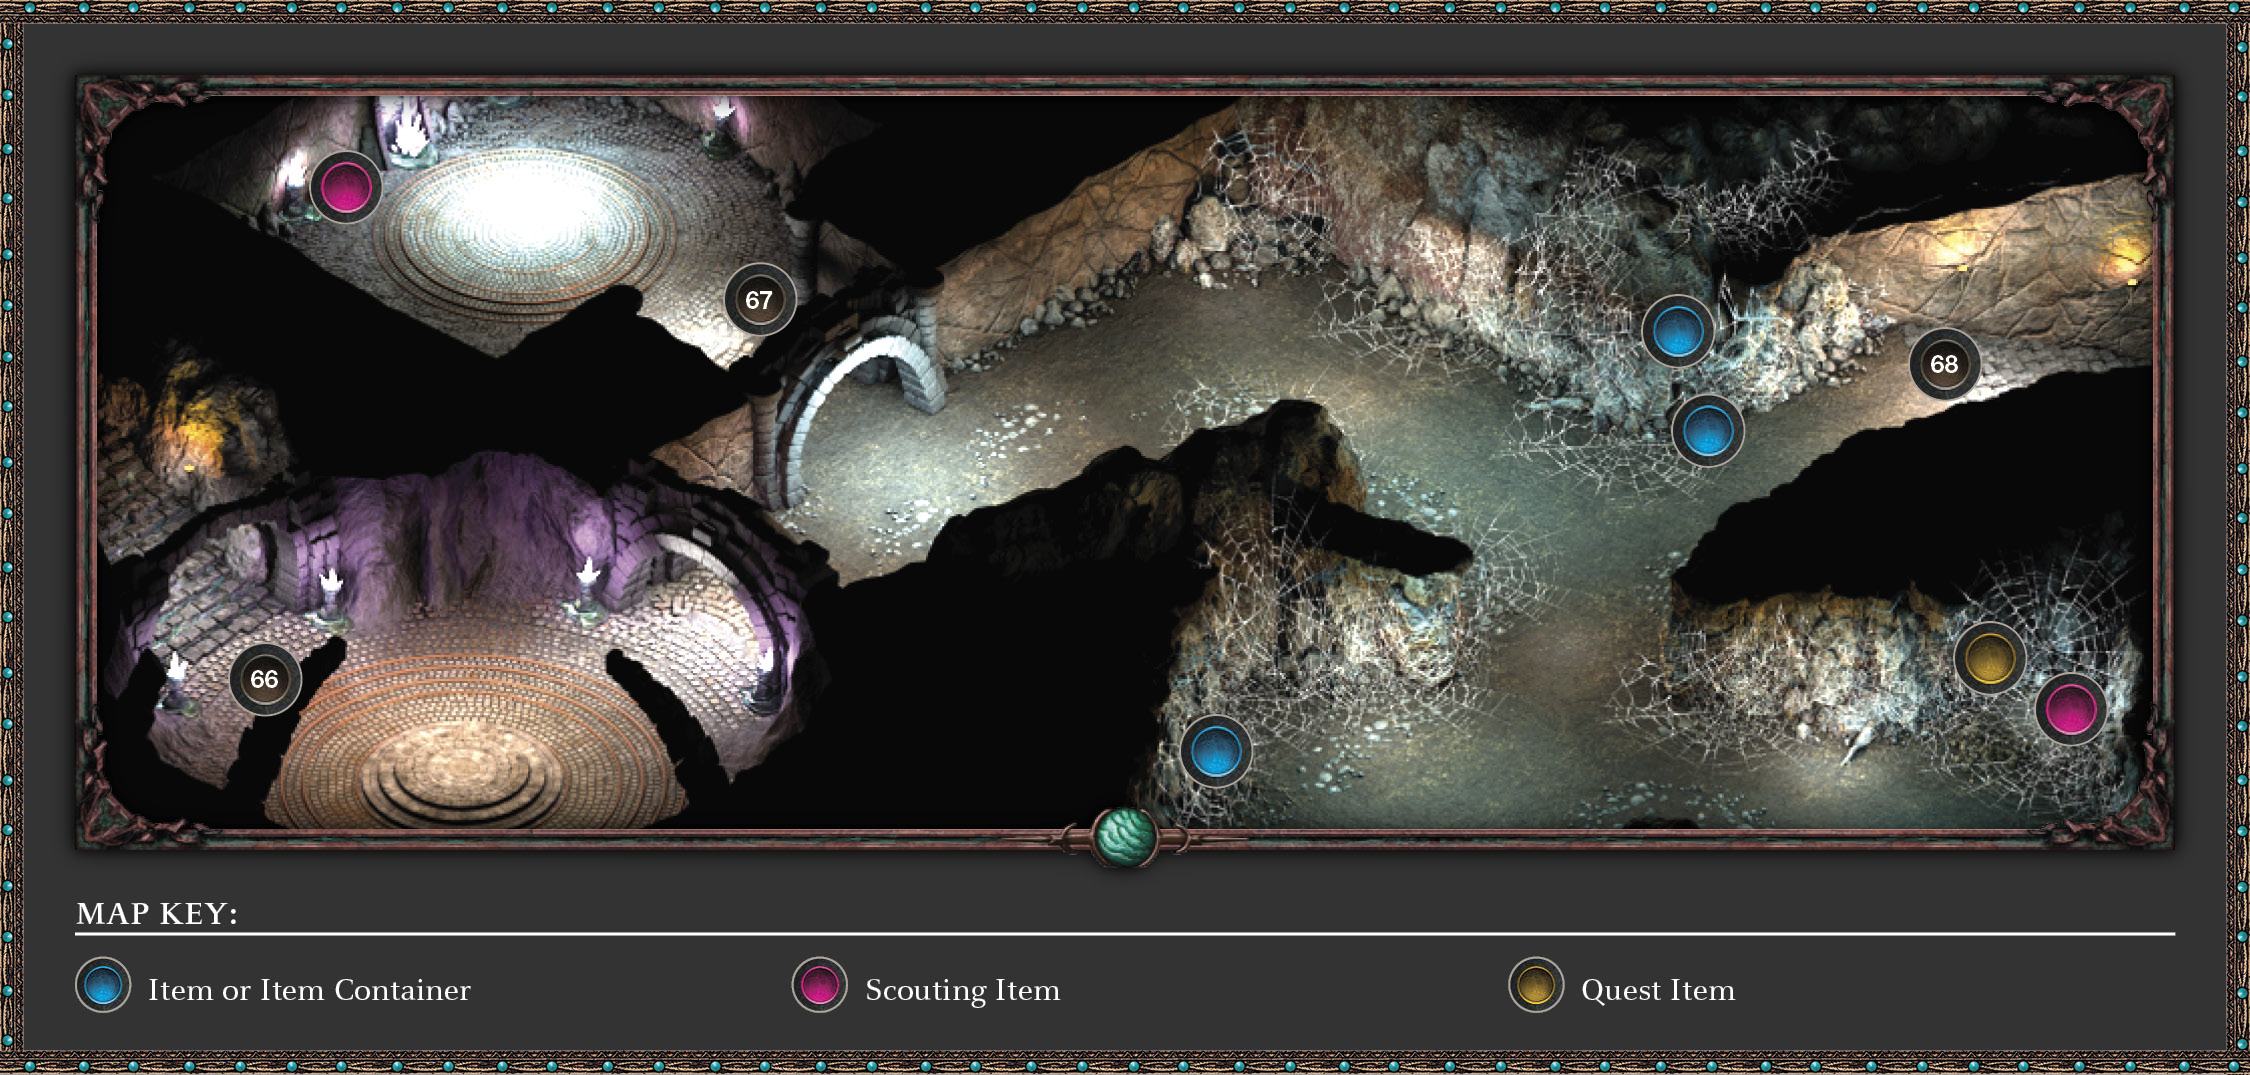Click the "Scouting Item" legend label
The image size is (2250, 1075).
[962, 990]
